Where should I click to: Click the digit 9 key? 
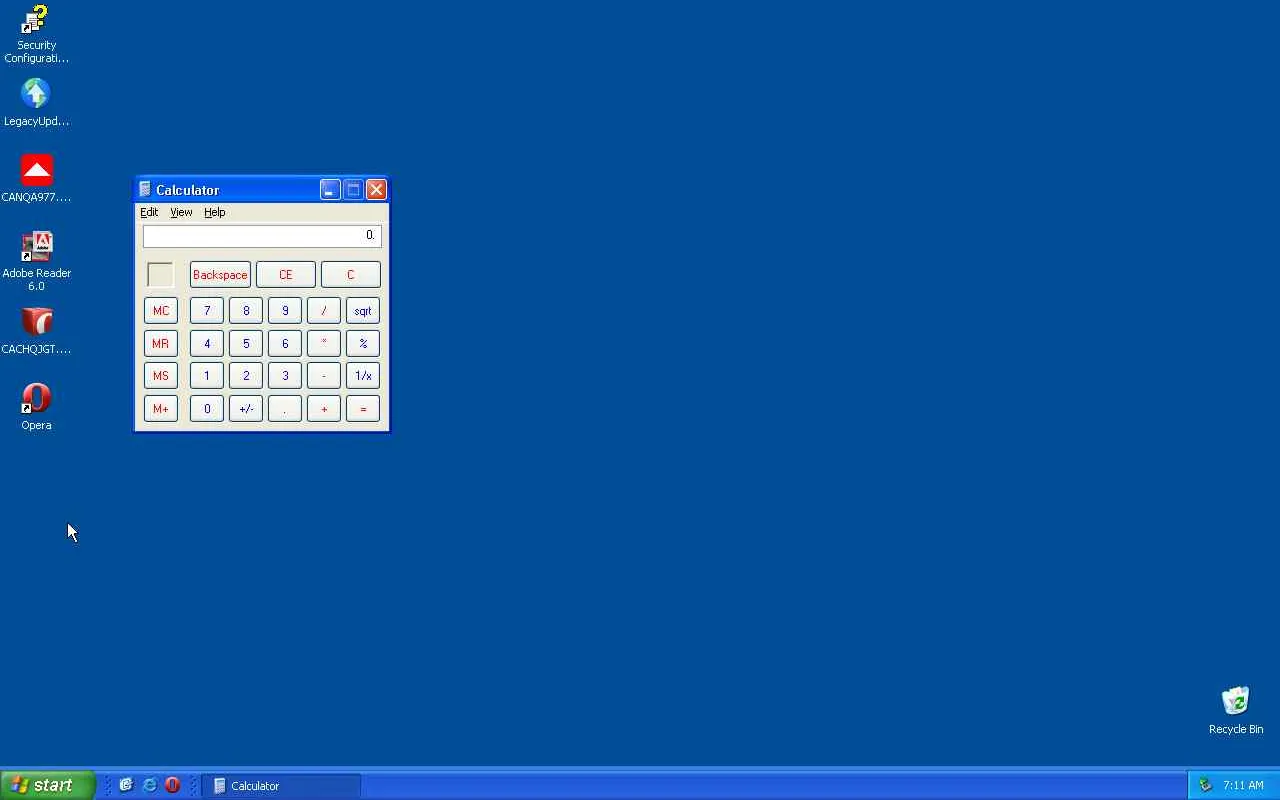(285, 310)
